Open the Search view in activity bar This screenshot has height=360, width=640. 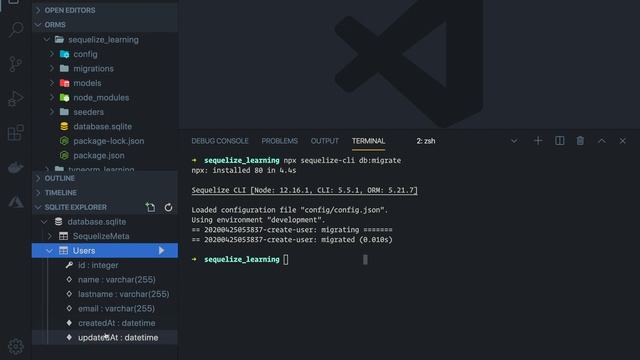click(x=16, y=29)
